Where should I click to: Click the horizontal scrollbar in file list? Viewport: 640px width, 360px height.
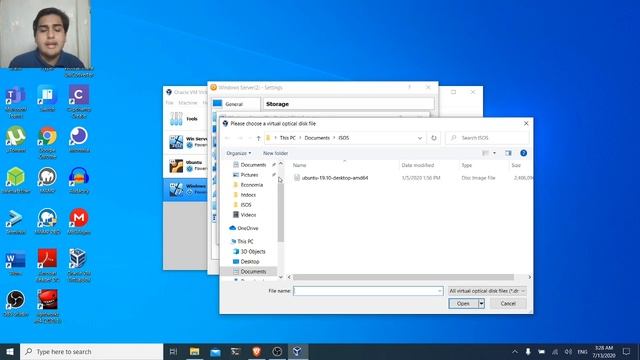(x=403, y=277)
